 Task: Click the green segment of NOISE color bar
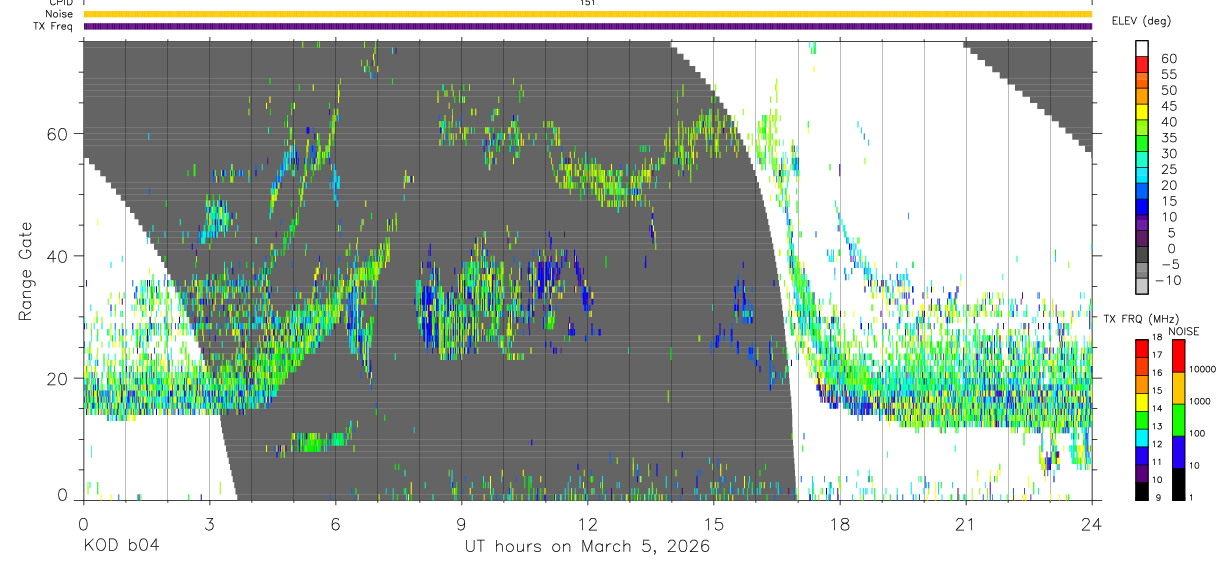pos(1178,420)
